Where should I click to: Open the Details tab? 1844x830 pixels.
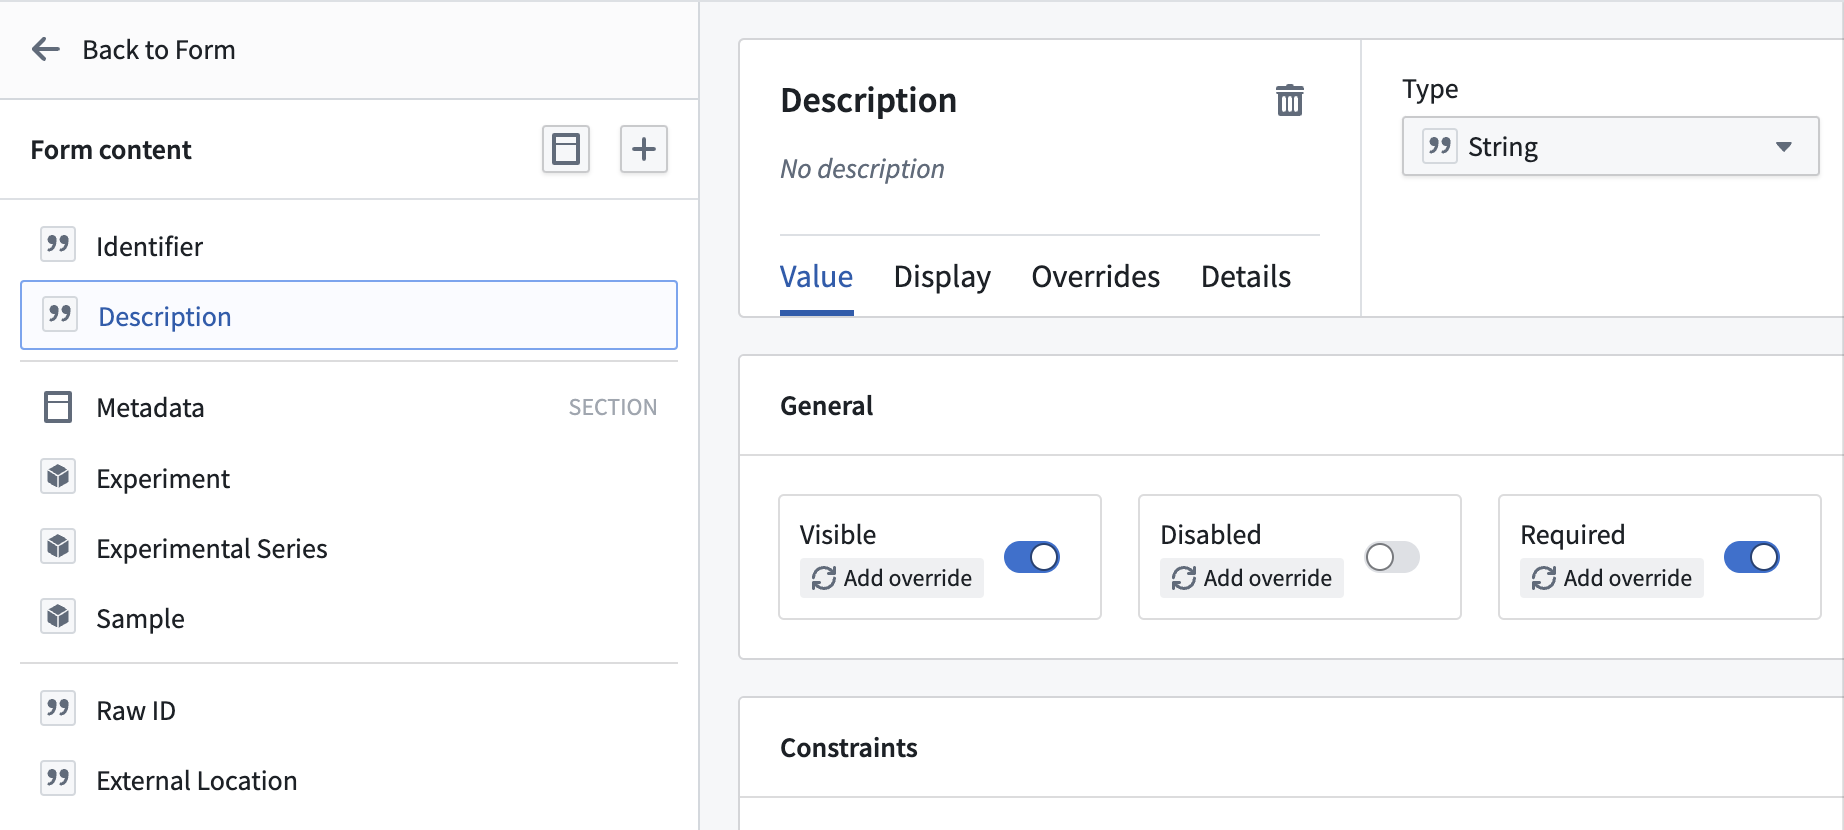tap(1246, 276)
